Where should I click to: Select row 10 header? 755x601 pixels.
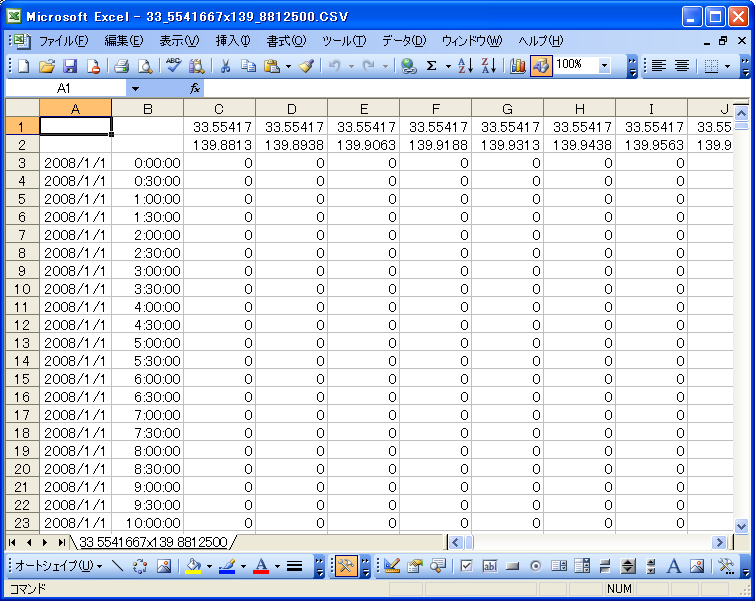[x=22, y=289]
